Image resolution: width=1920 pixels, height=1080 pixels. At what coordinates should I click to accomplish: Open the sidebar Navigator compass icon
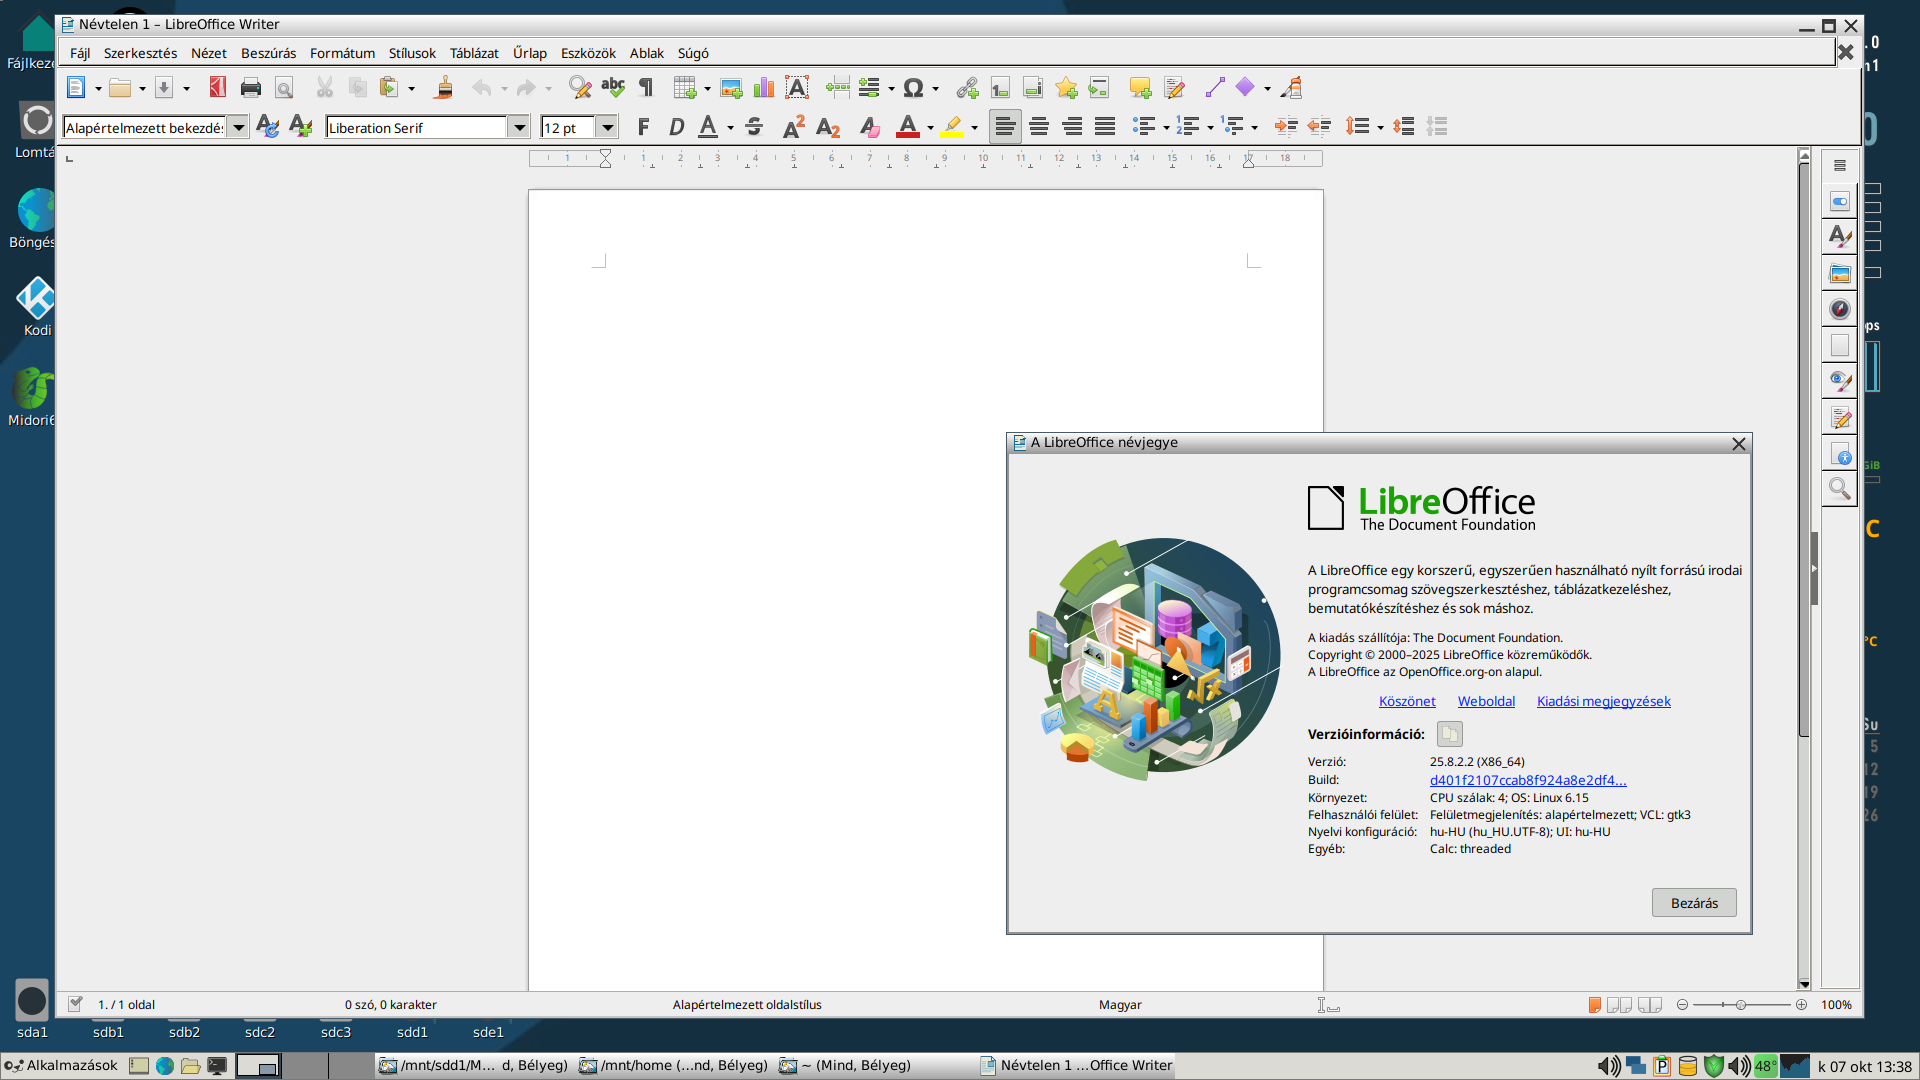click(1840, 309)
